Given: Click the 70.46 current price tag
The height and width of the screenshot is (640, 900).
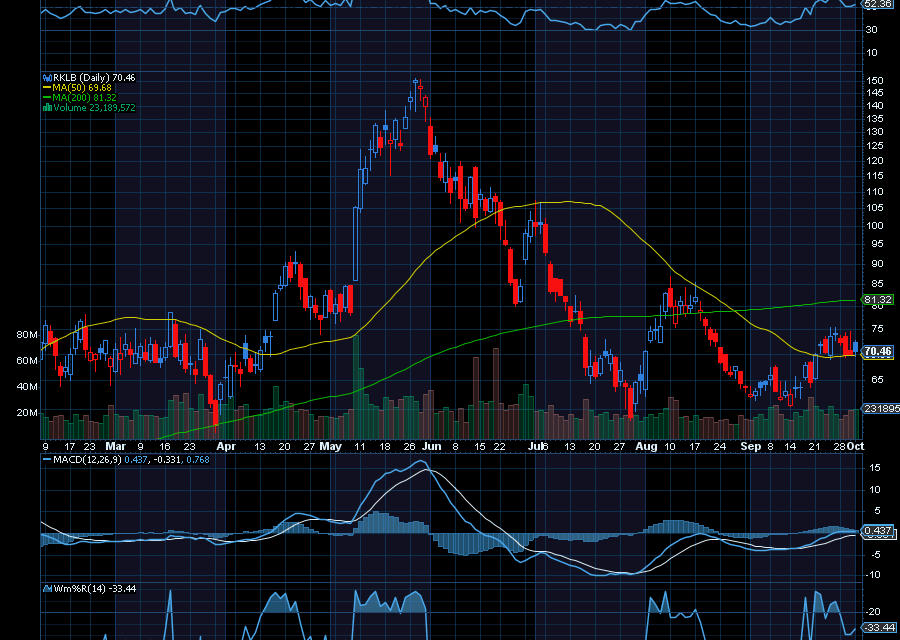Looking at the screenshot, I should point(878,351).
